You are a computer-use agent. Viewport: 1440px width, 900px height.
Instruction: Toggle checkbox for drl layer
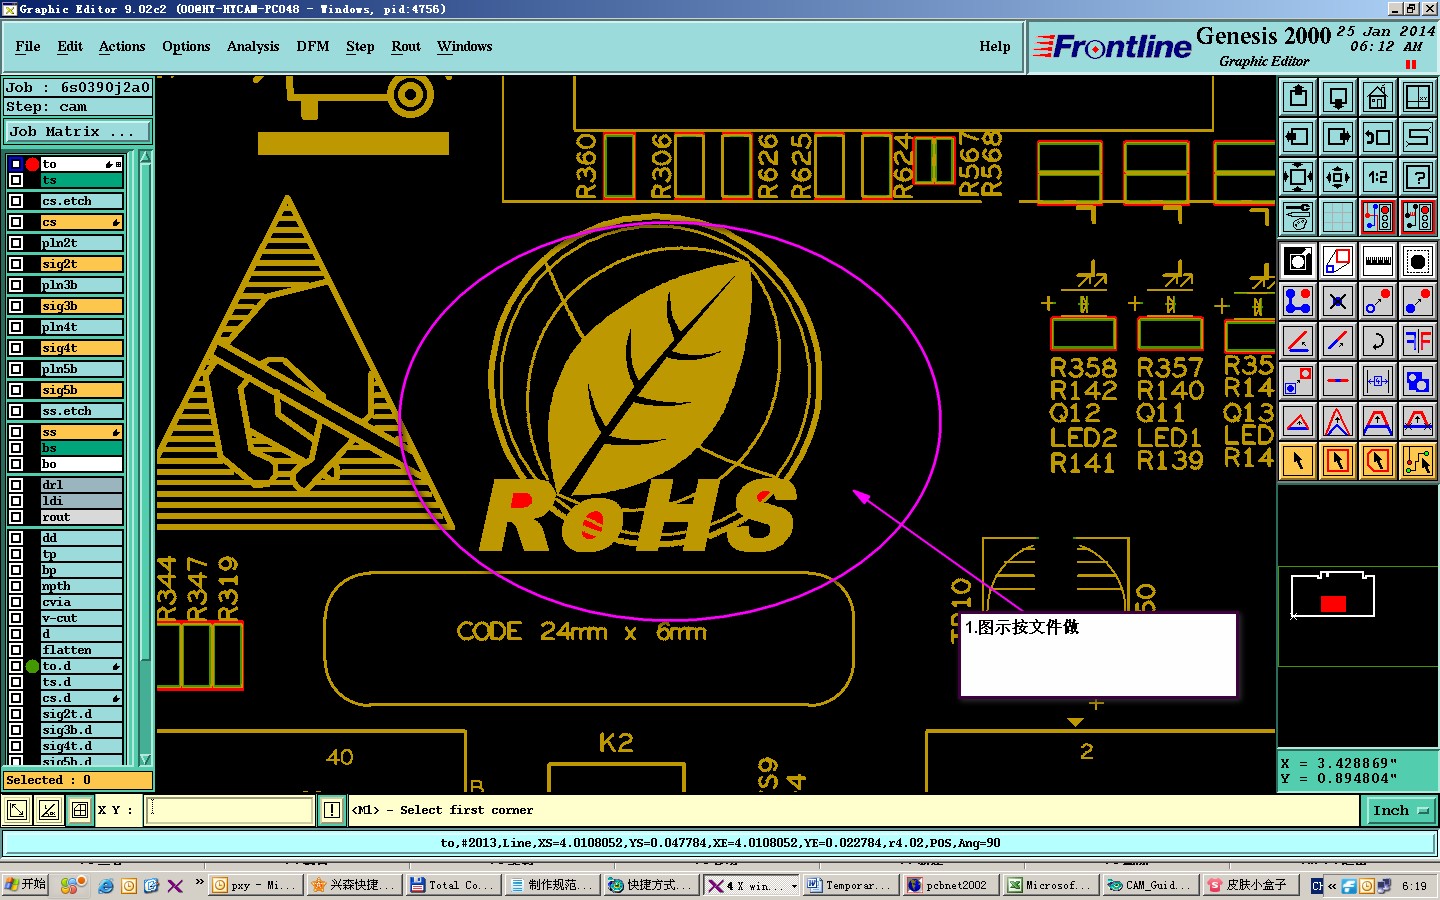pyautogui.click(x=16, y=485)
